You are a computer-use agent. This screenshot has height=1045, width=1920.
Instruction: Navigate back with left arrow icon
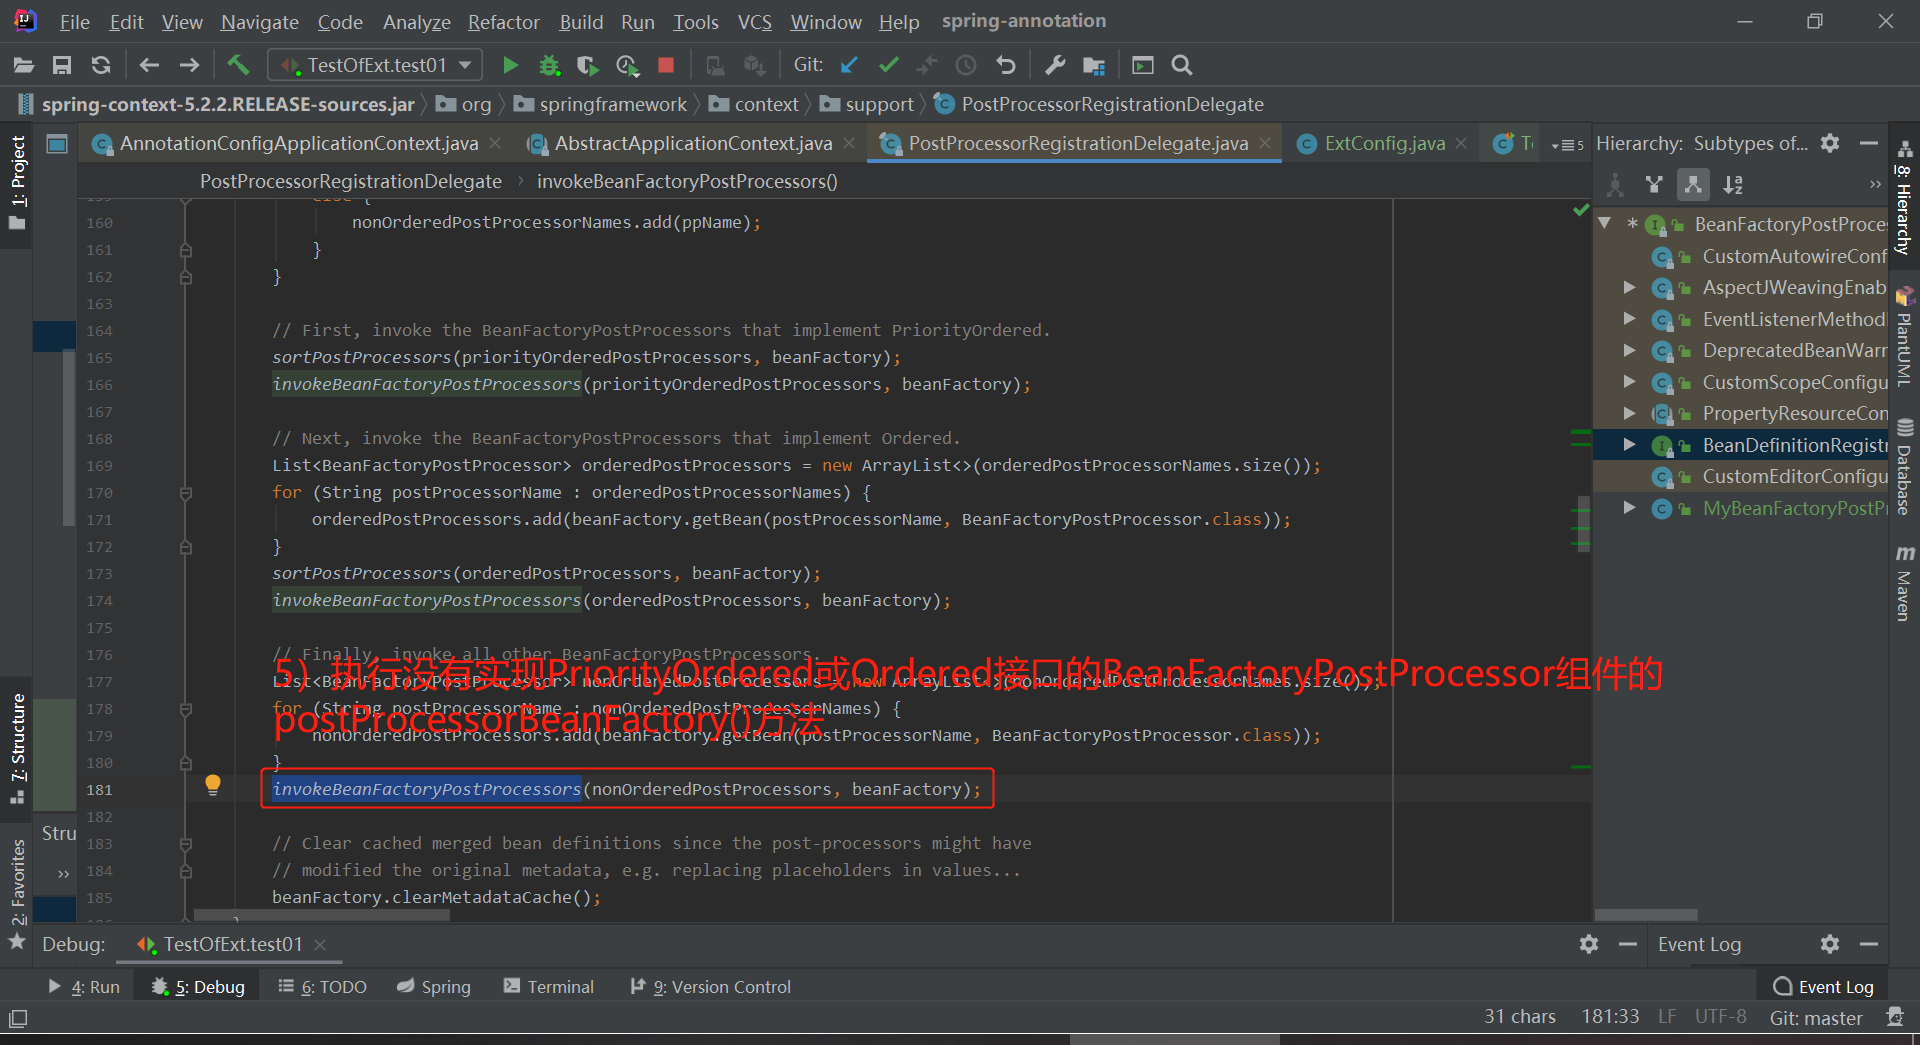149,65
